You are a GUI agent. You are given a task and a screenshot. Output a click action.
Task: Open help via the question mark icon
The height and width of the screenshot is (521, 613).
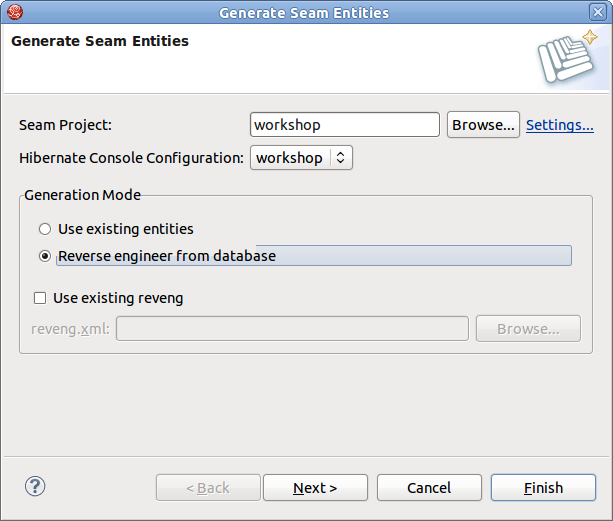(35, 487)
